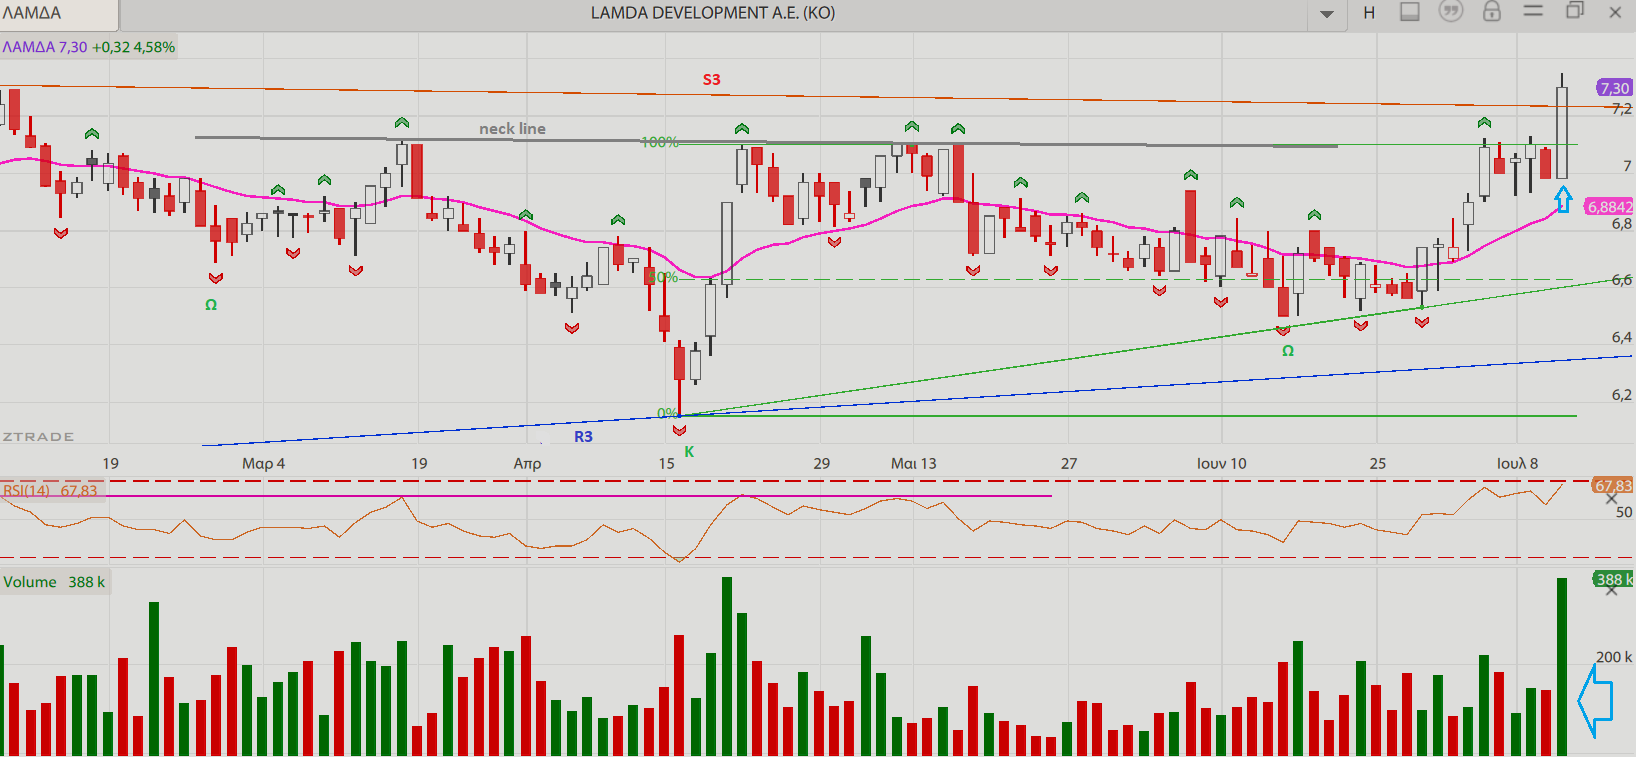Click the Ιουν 10 date label
The width and height of the screenshot is (1636, 757).
1222,463
